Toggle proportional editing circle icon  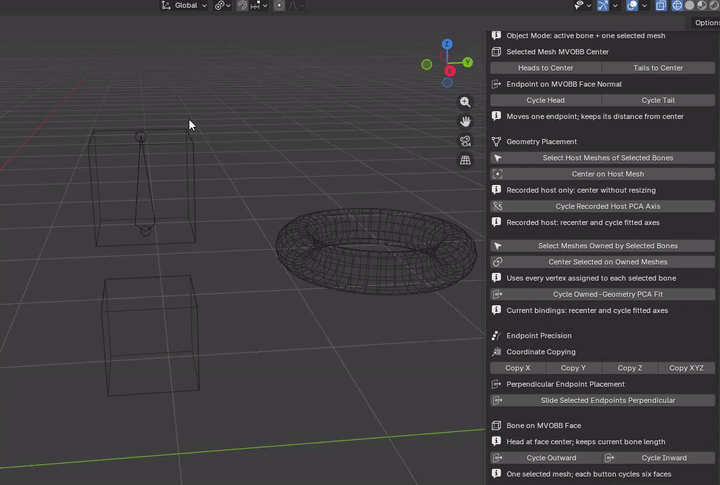pyautogui.click(x=279, y=6)
